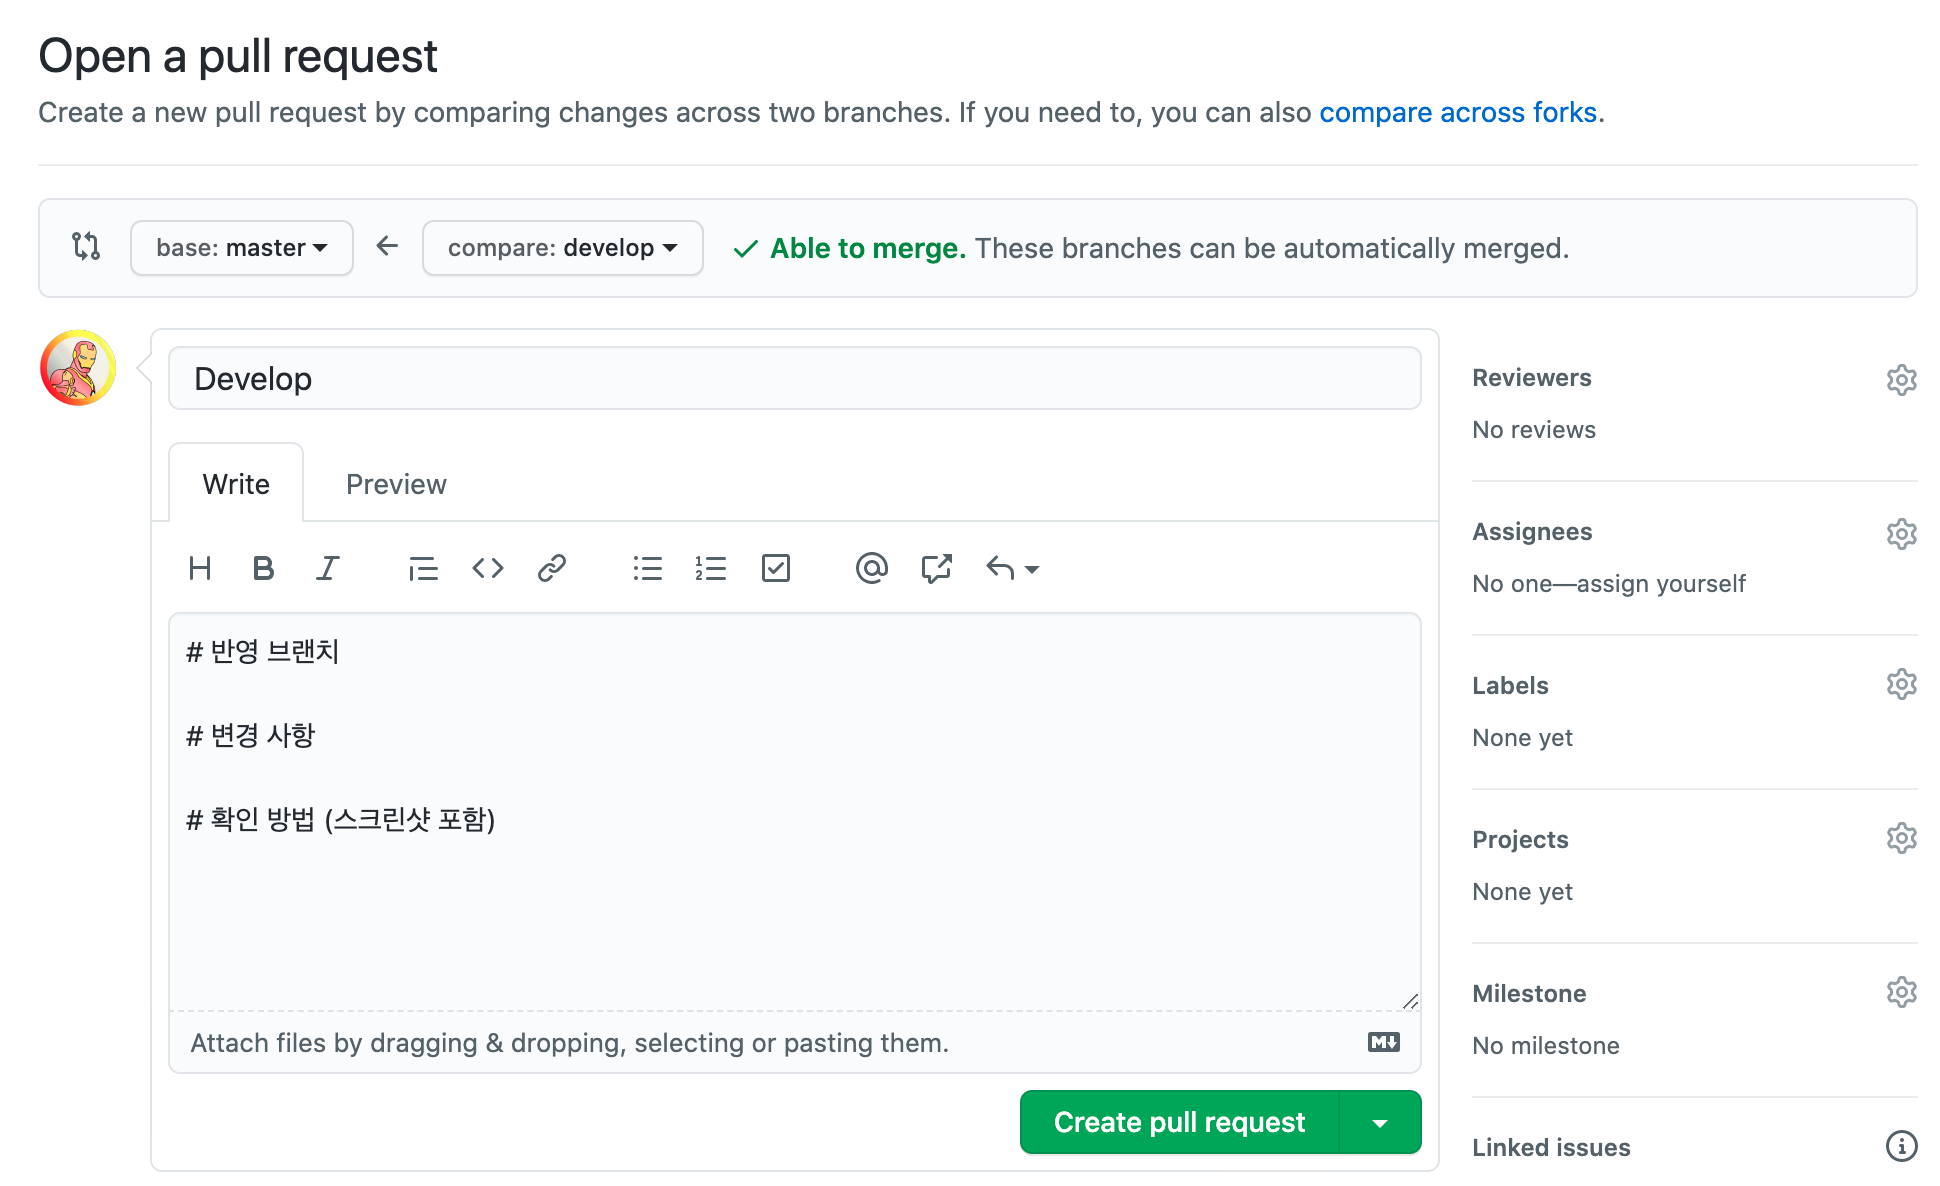Click the heading formatting icon

click(200, 569)
